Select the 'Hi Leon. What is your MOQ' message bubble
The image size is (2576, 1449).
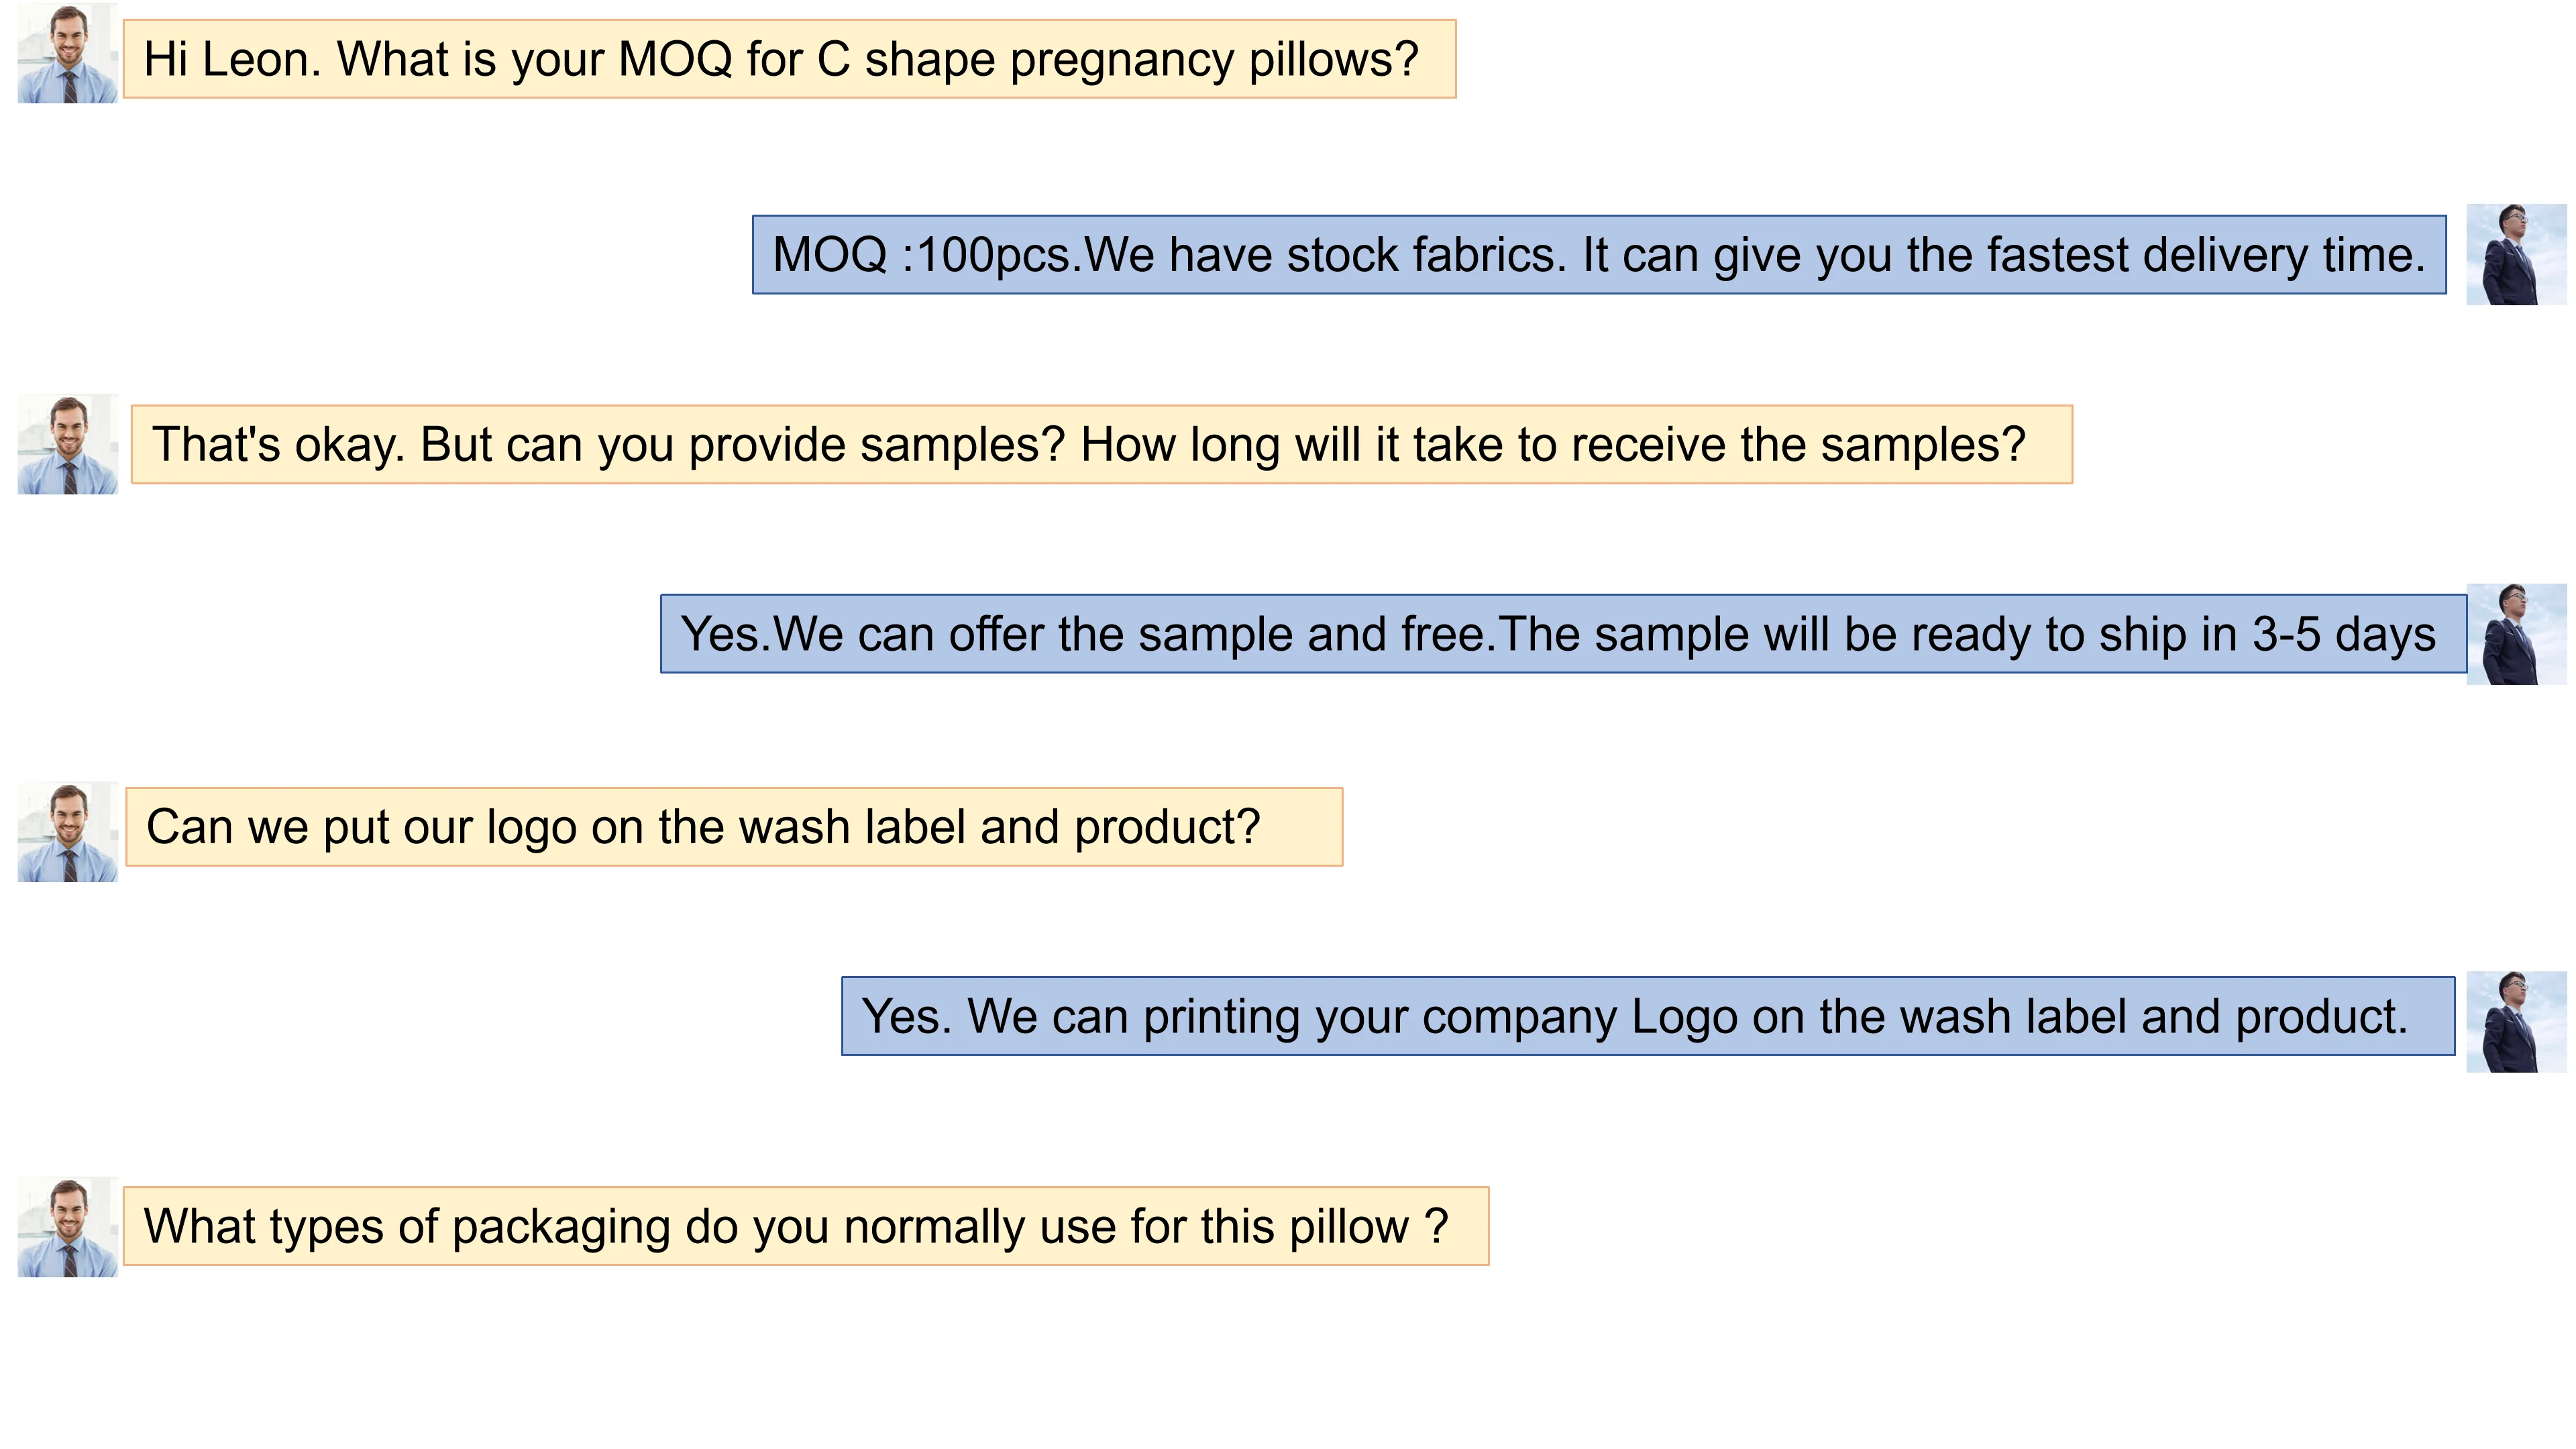pos(788,59)
